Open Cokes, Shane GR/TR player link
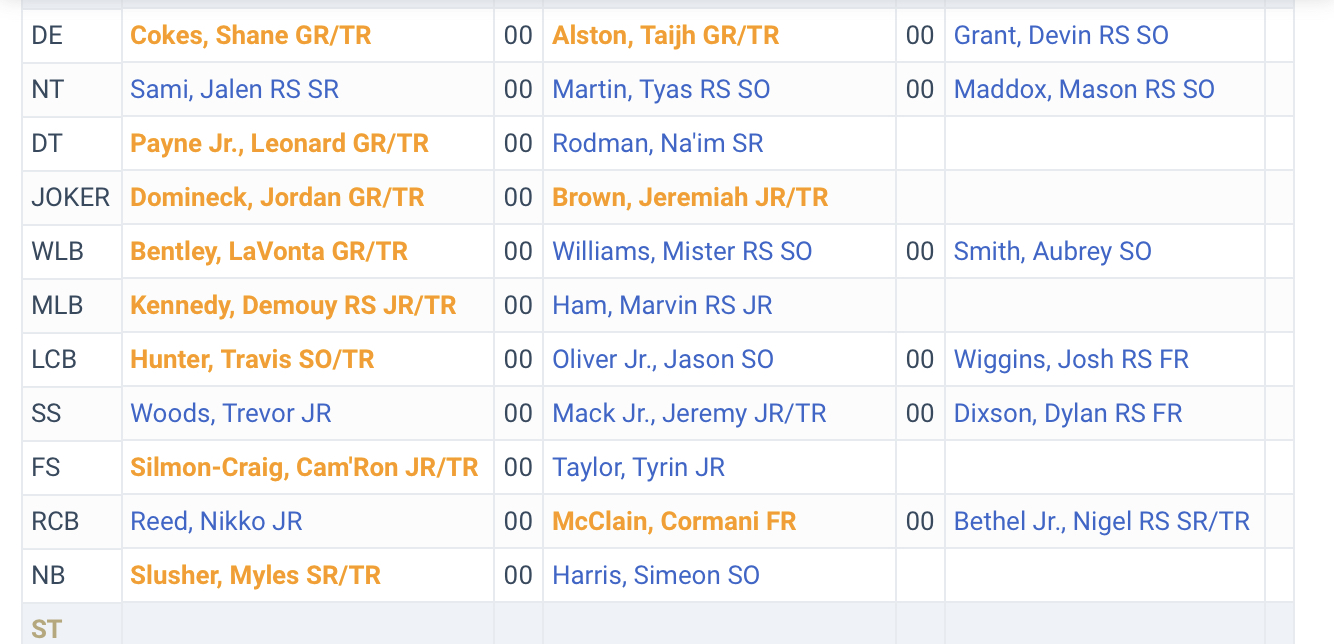The width and height of the screenshot is (1334, 644). click(x=251, y=35)
